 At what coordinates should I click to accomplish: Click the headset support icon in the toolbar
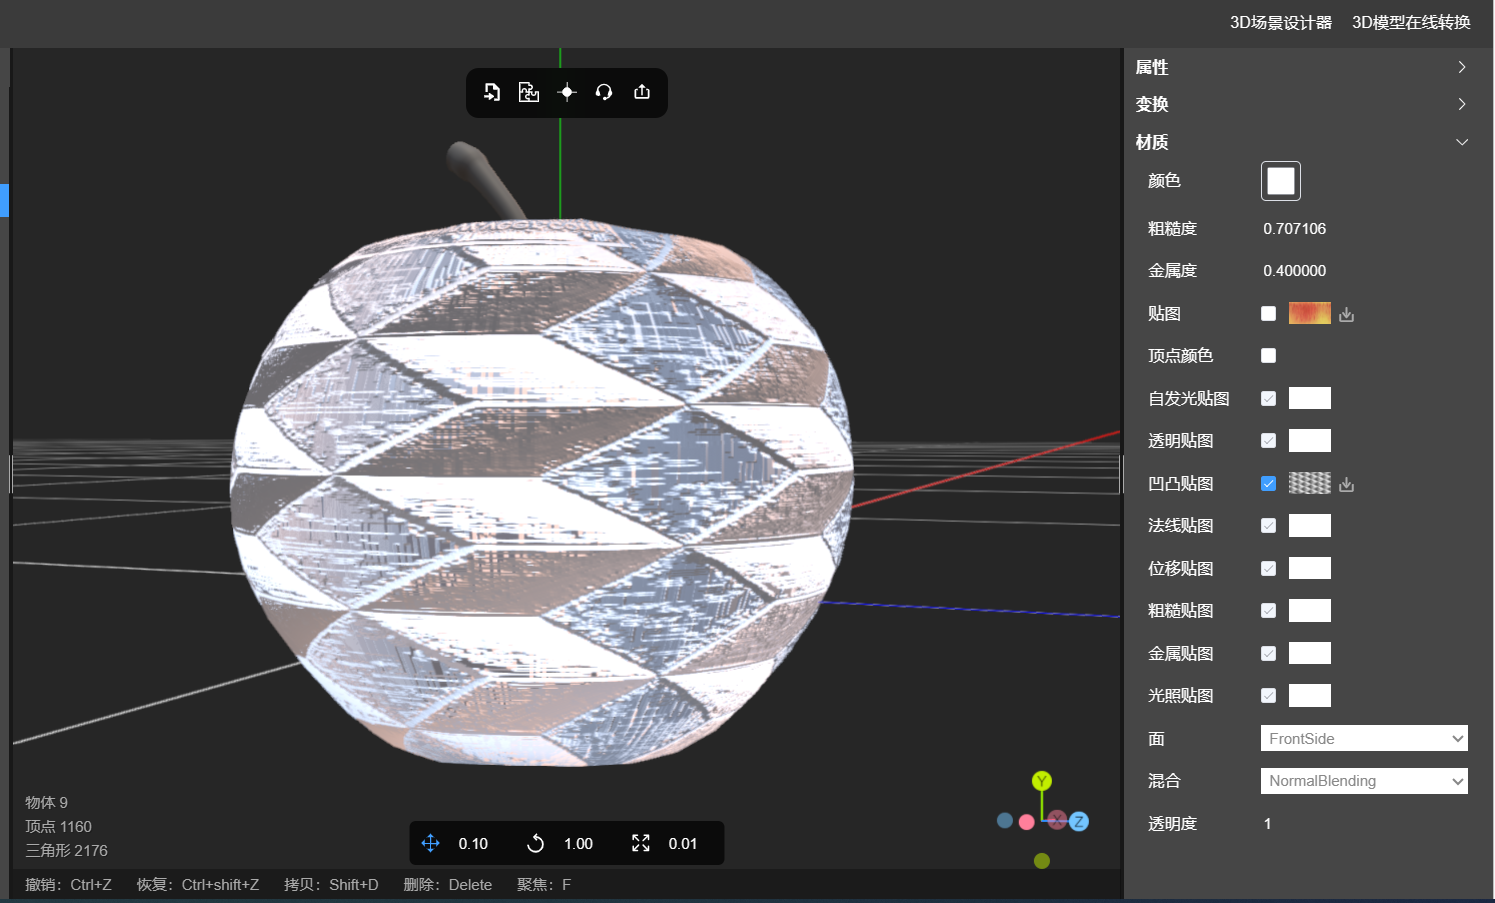coord(604,92)
